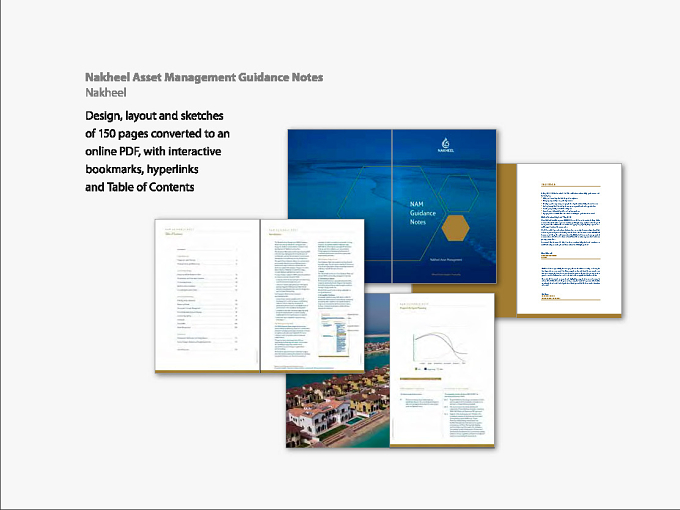Click the page with the line graph

(442, 370)
